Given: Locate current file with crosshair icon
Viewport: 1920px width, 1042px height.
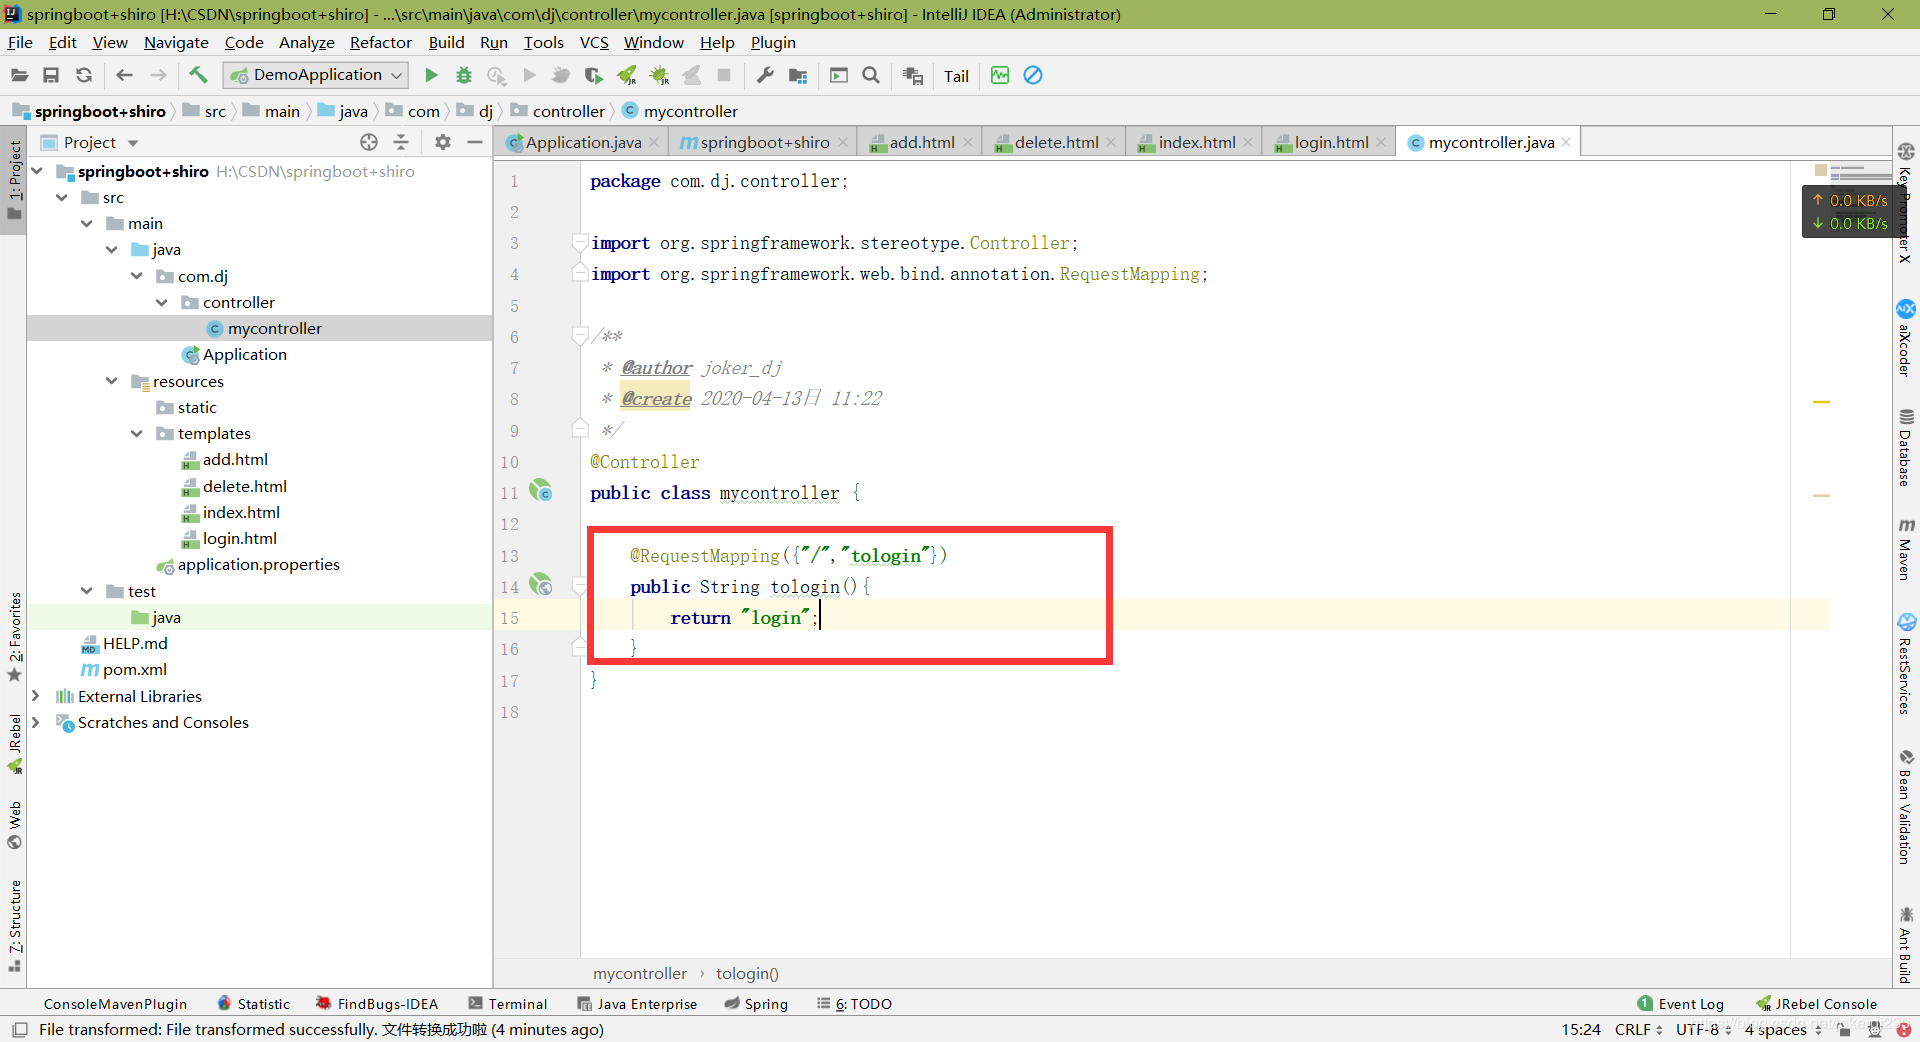Looking at the screenshot, I should click(369, 142).
